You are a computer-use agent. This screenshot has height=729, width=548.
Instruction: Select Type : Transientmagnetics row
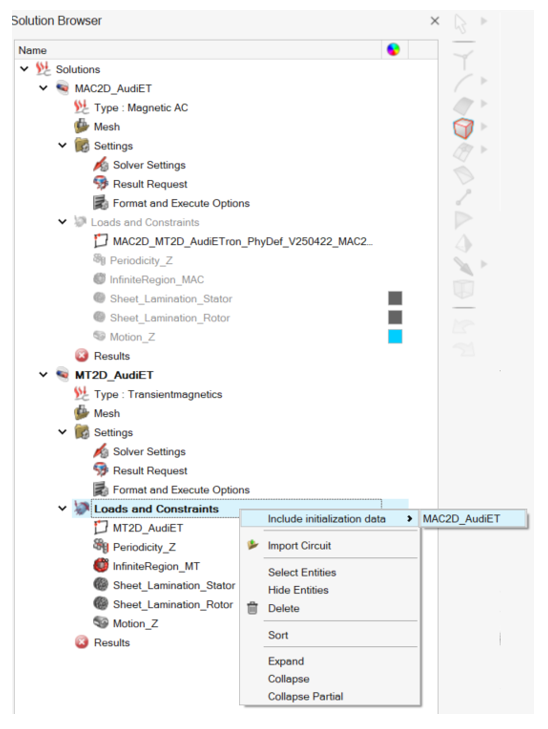[x=158, y=394]
